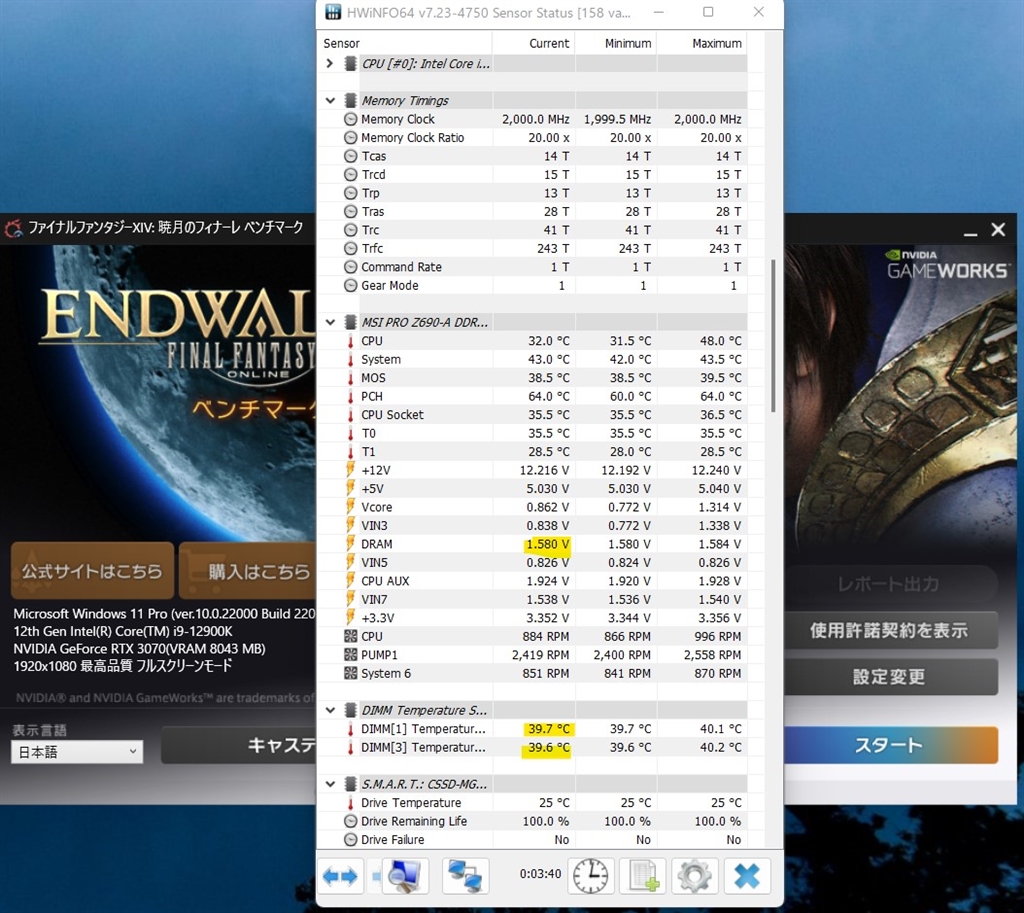The width and height of the screenshot is (1024, 913).
Task: Start logging with the sheet plus icon
Action: point(642,877)
